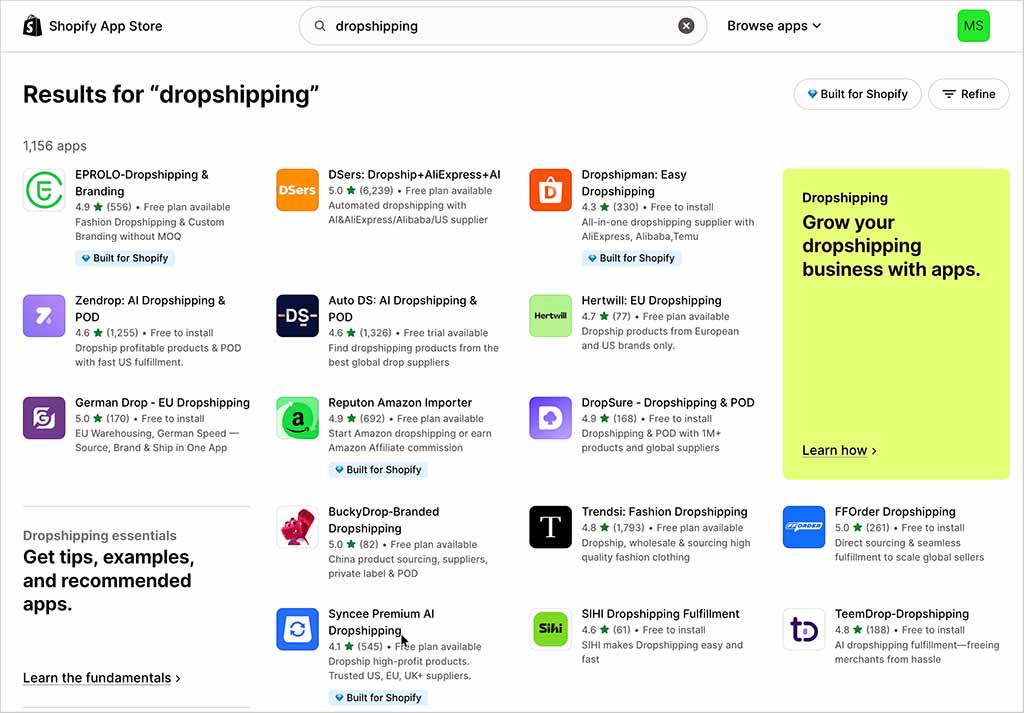Click EPROLO's Built for Shopify badge
The height and width of the screenshot is (713, 1024).
(x=125, y=258)
